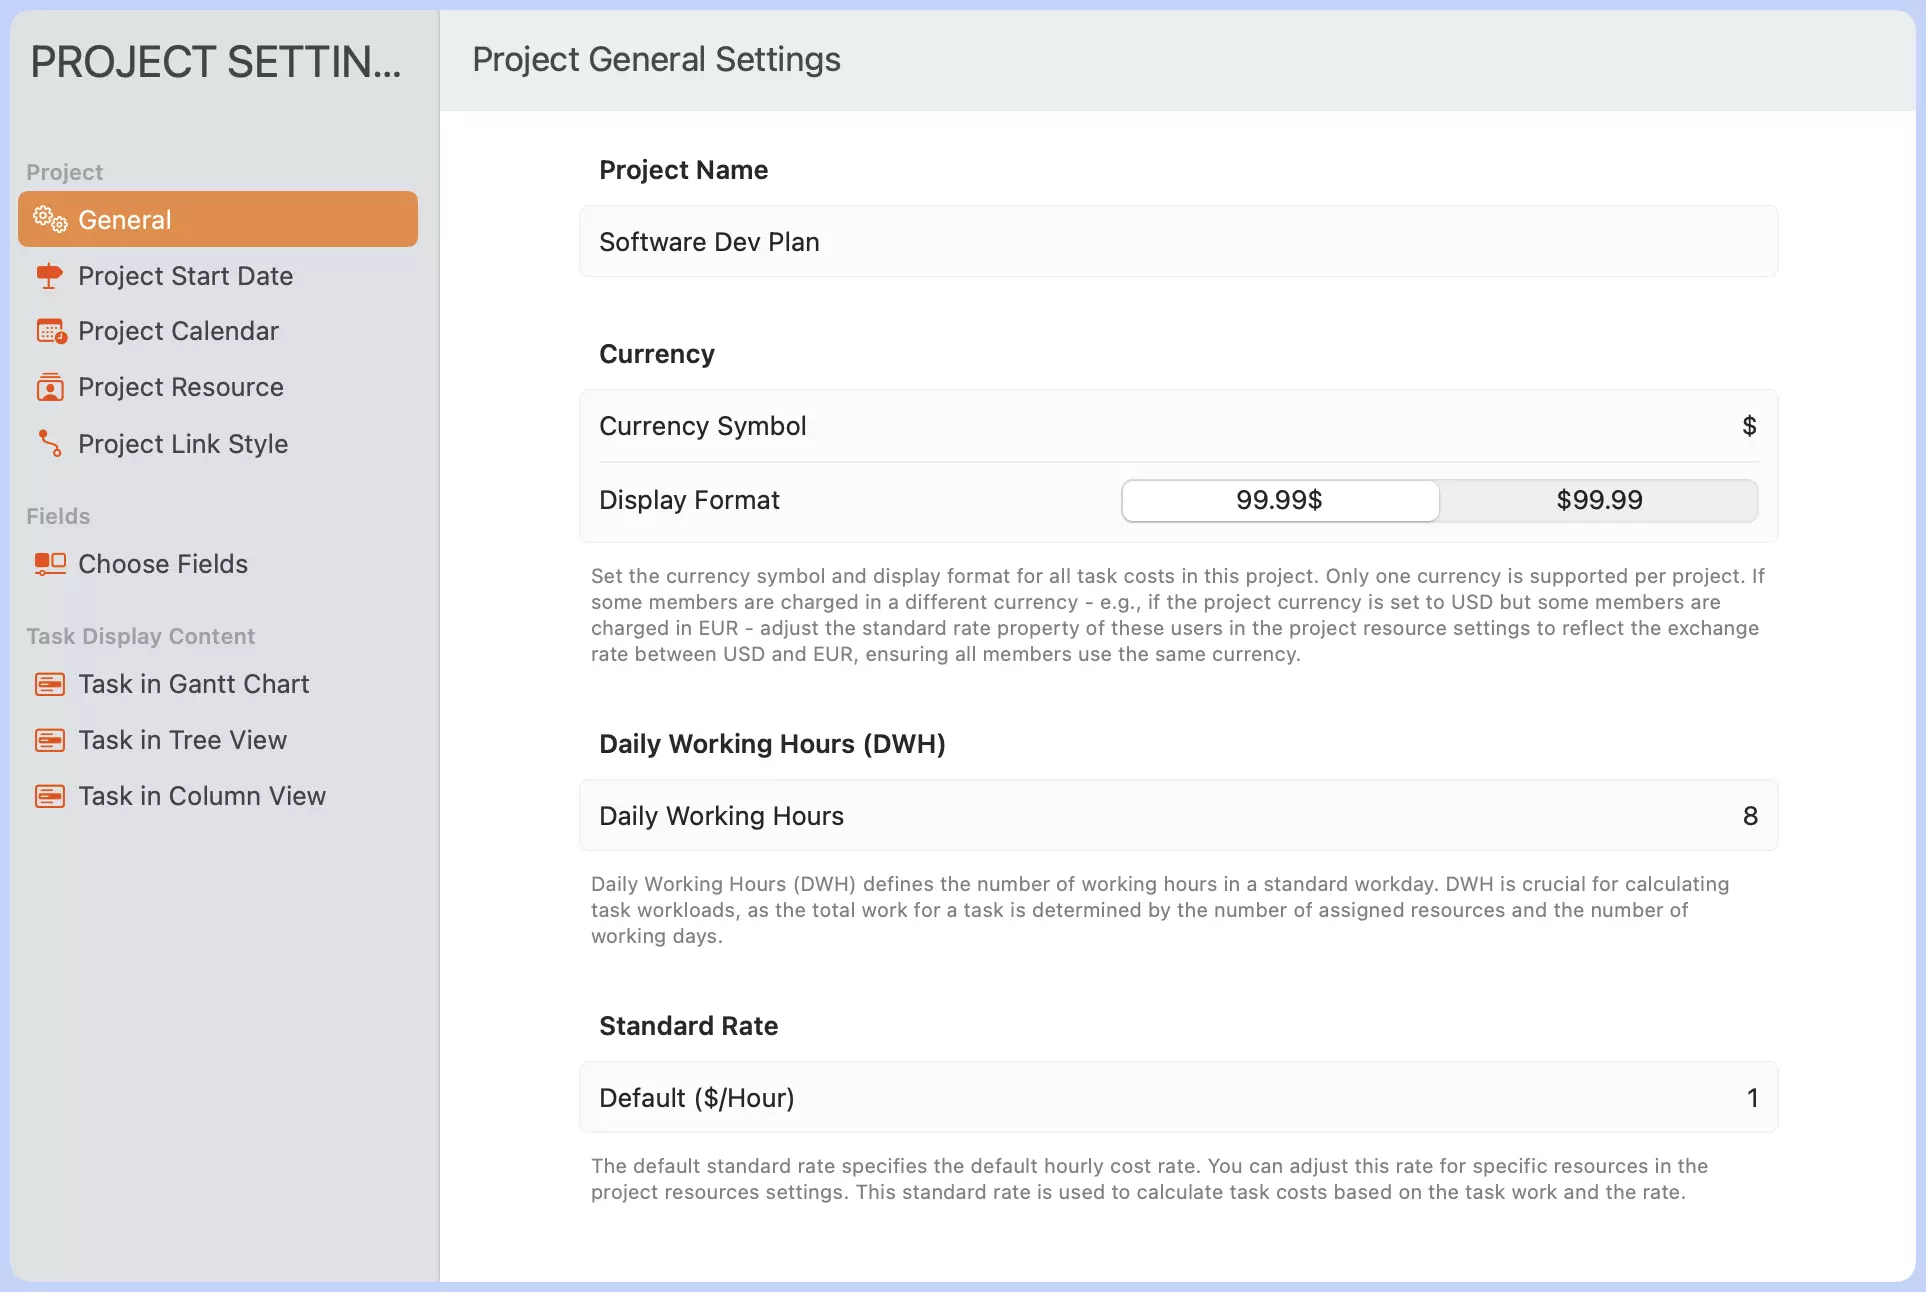1926x1292 pixels.
Task: Adjust the Default ($/Hour) standard rate
Action: pos(1751,1097)
